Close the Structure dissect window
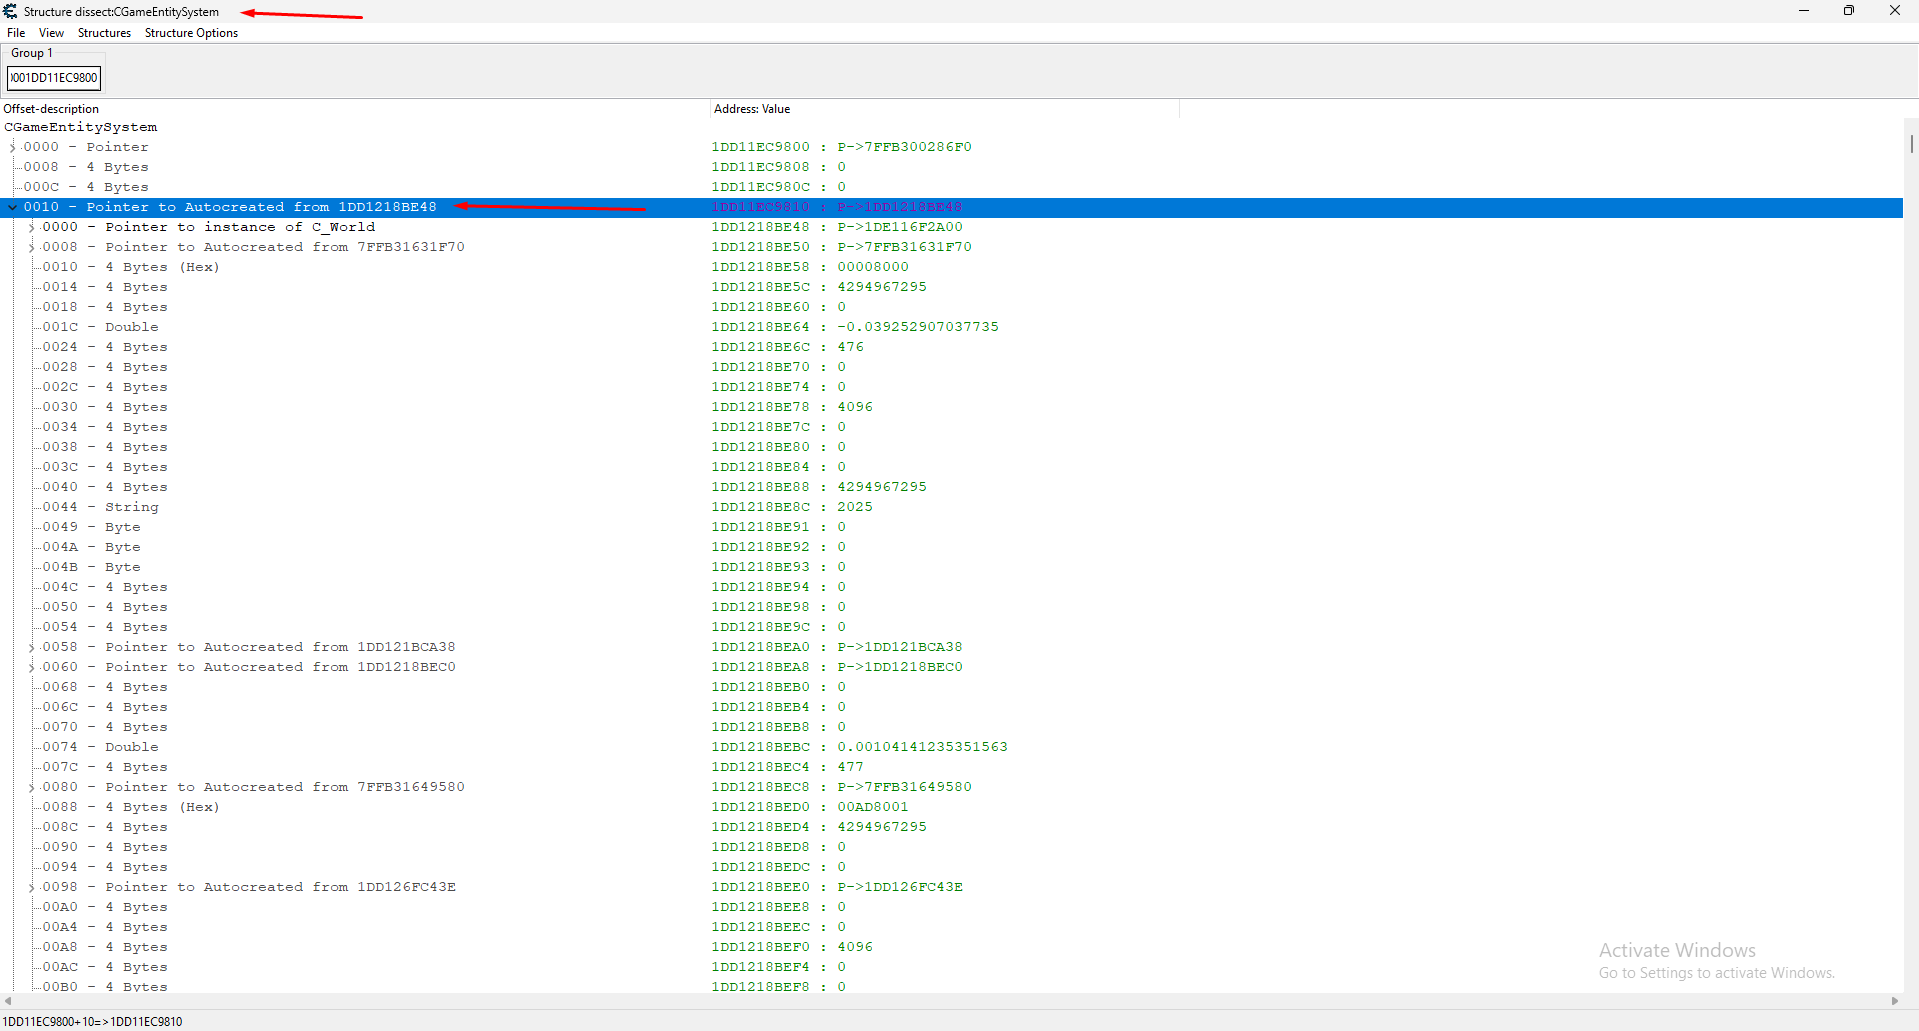 pos(1894,11)
